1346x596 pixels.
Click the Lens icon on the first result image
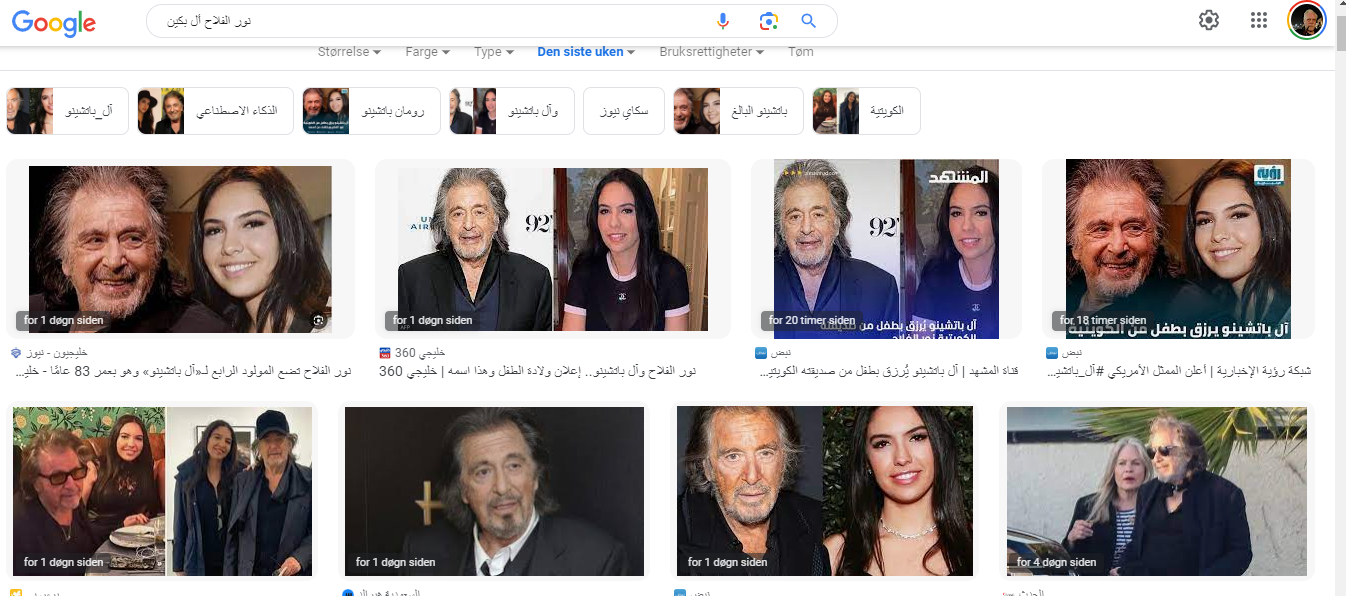[318, 320]
